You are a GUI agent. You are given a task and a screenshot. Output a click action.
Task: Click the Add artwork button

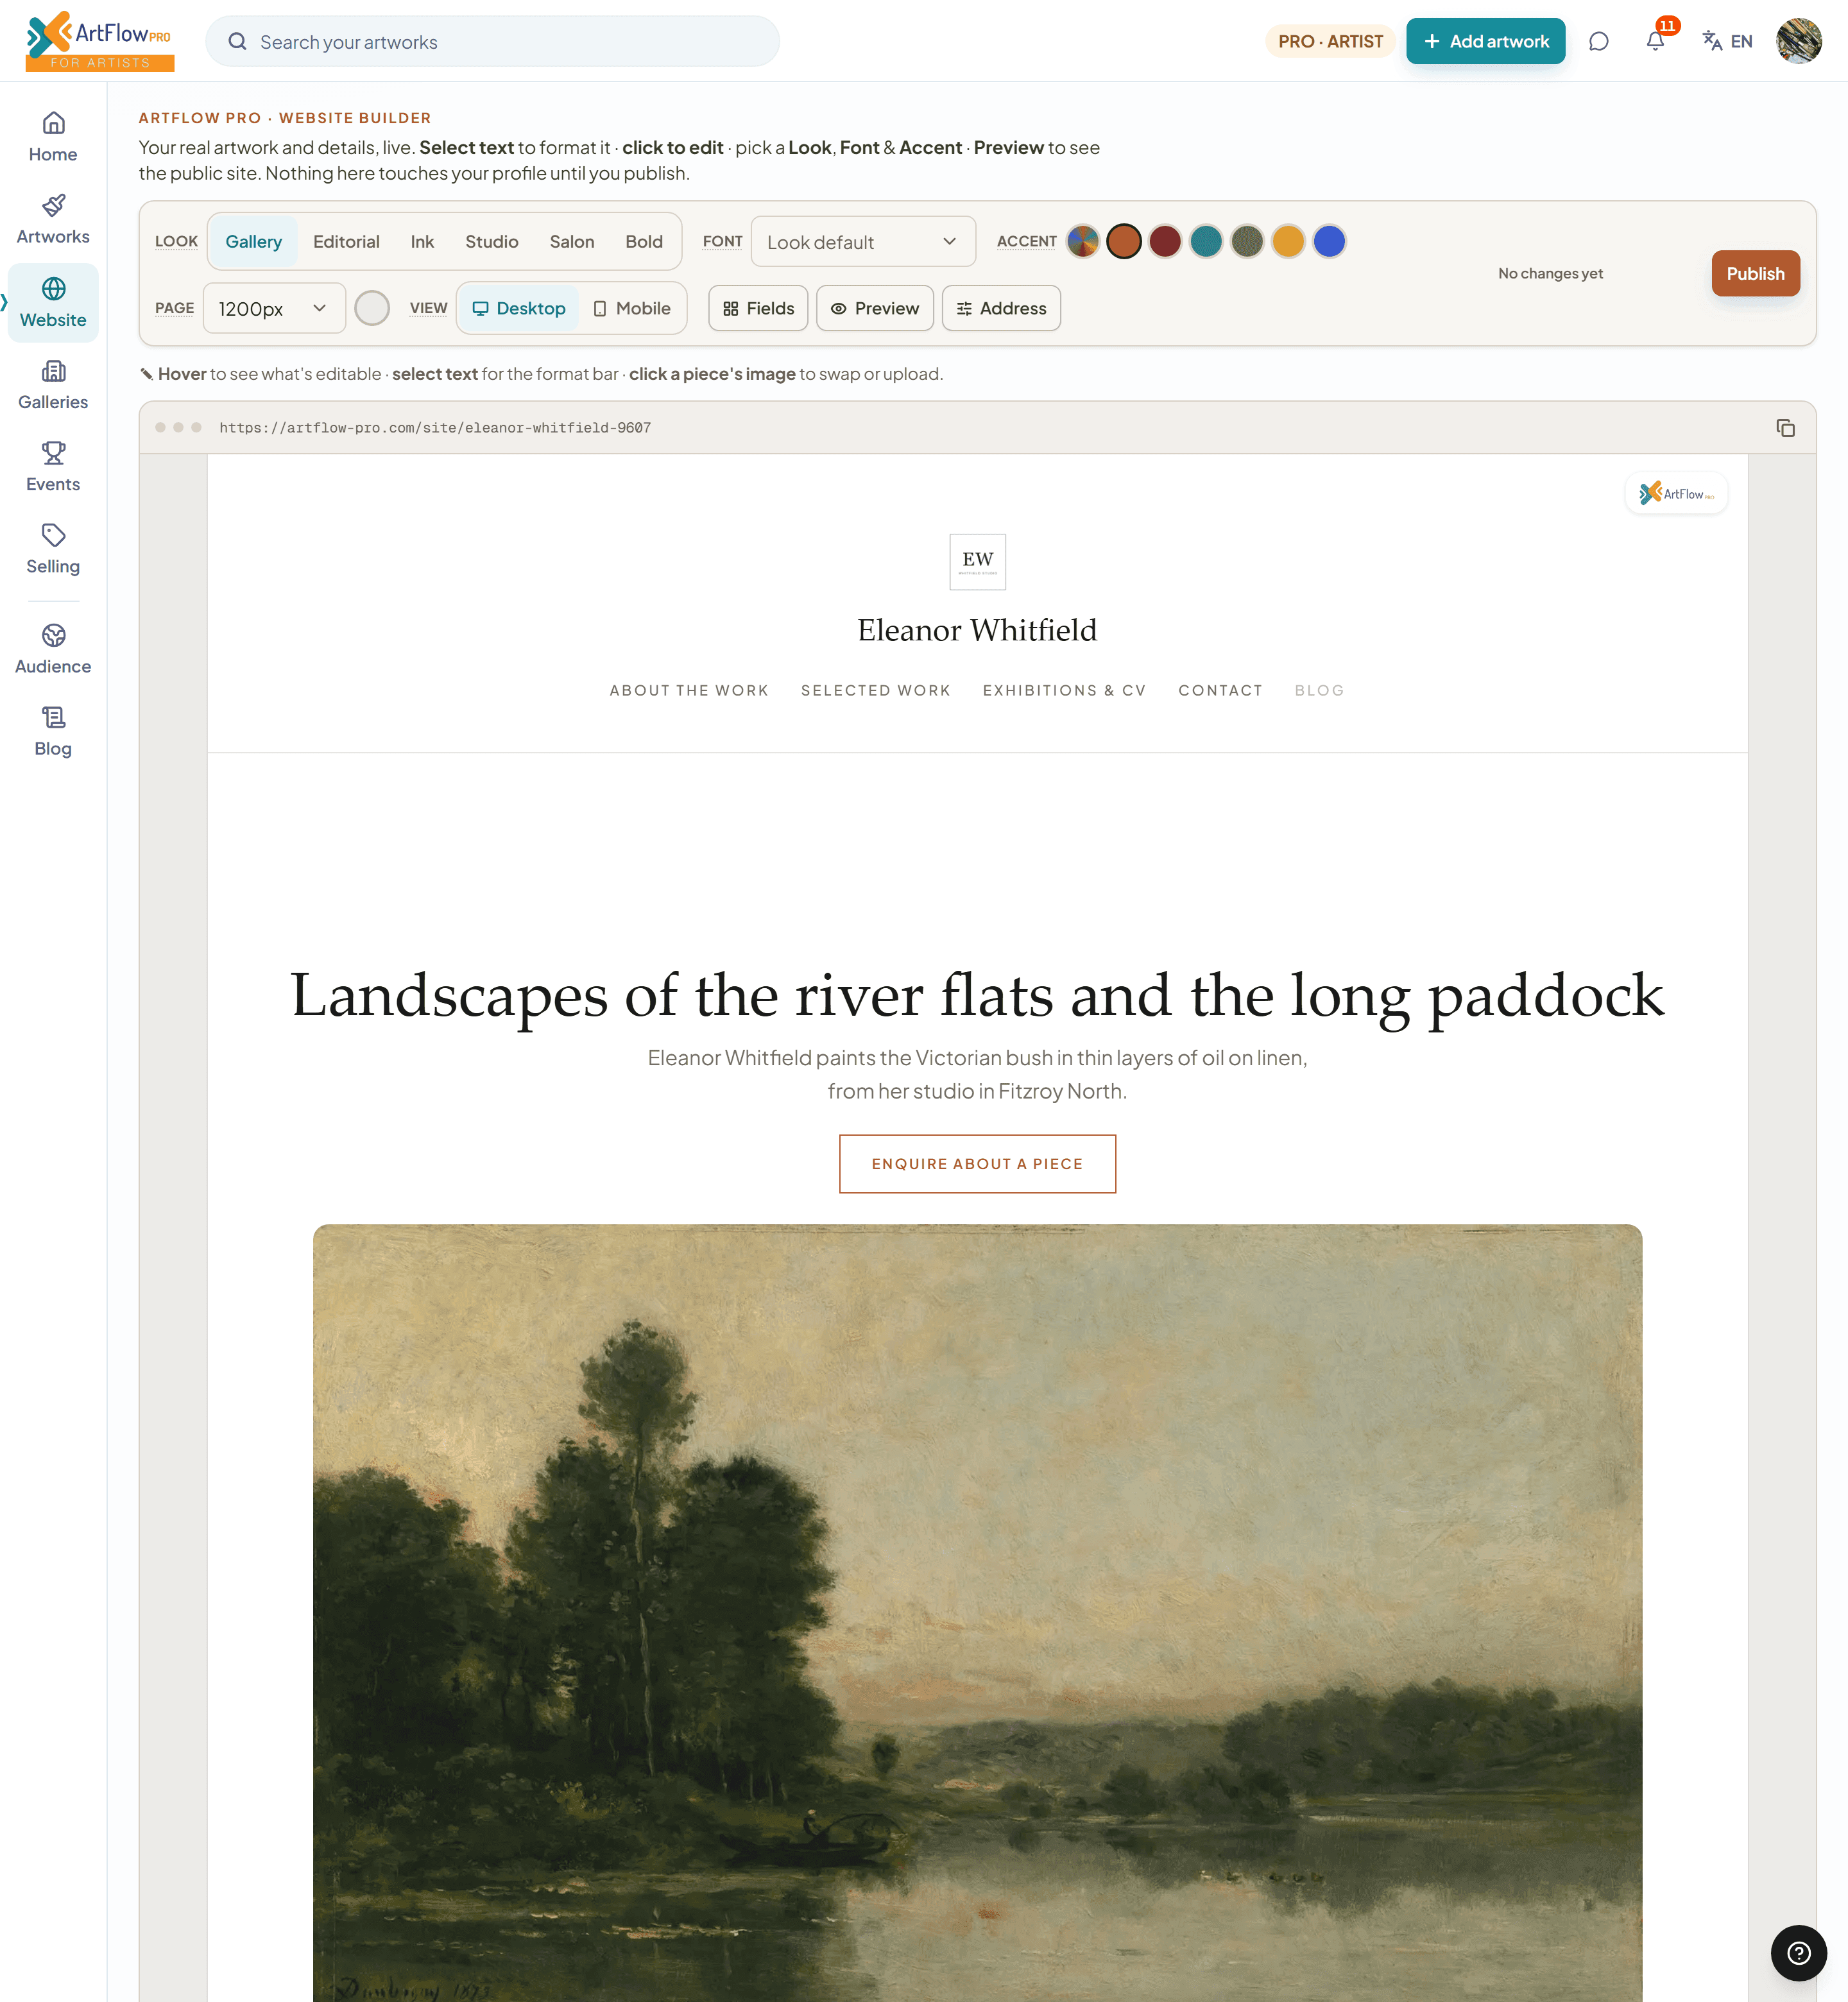point(1485,41)
